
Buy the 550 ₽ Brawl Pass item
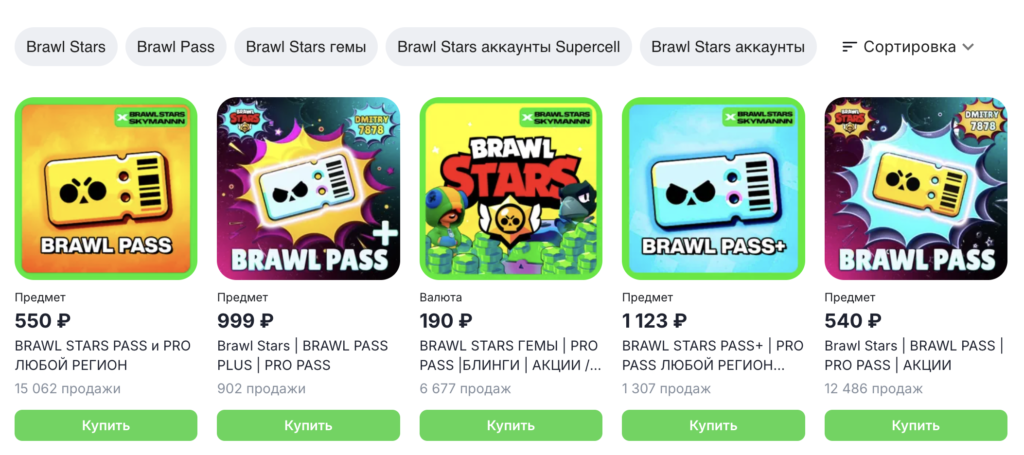click(x=106, y=426)
